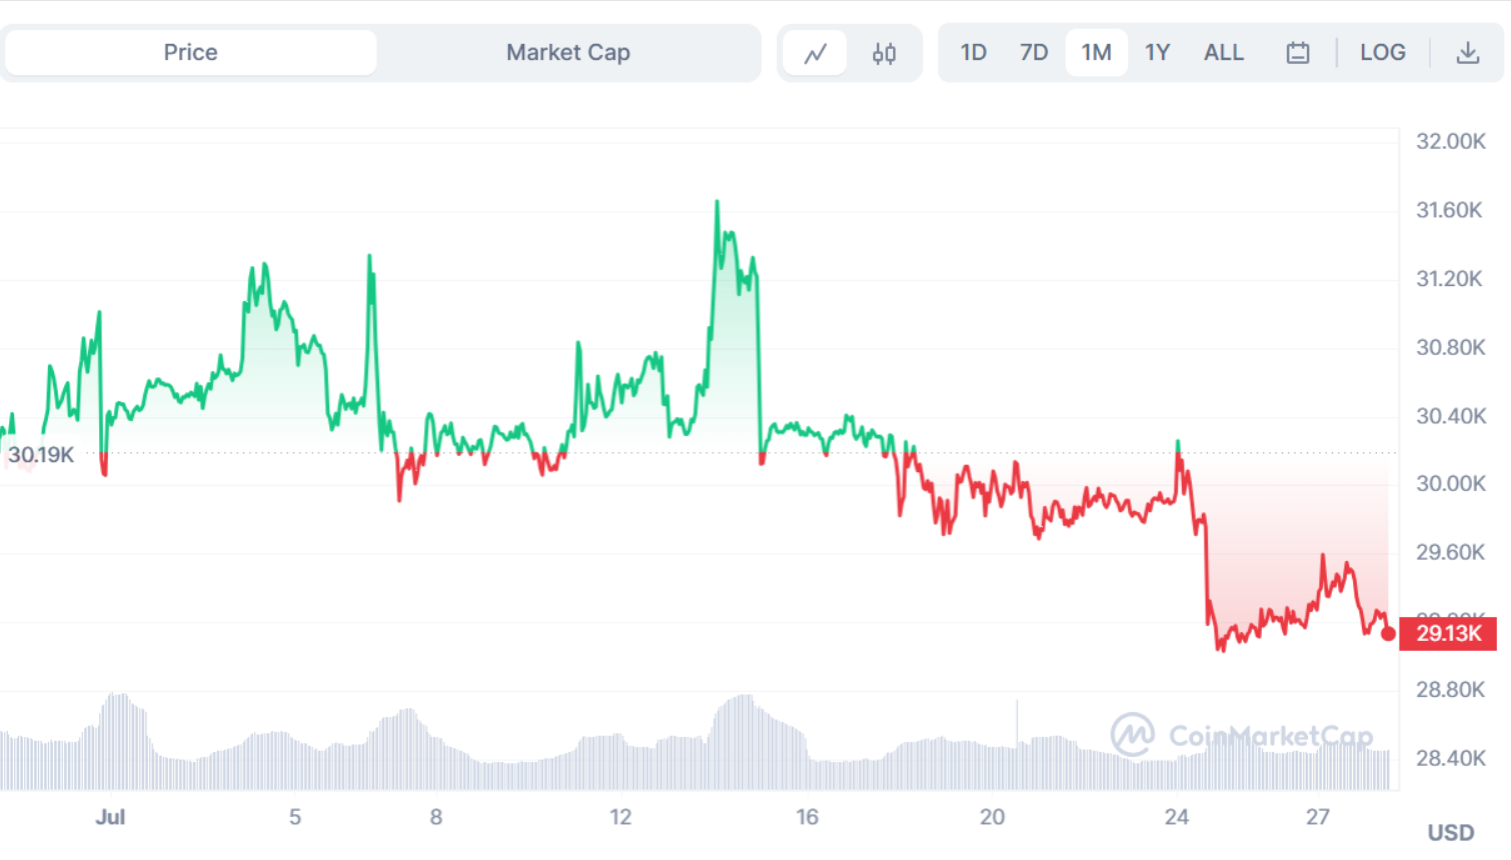The width and height of the screenshot is (1511, 860).
Task: Click the CoinMarketCap watermark logo
Action: (x=1133, y=735)
